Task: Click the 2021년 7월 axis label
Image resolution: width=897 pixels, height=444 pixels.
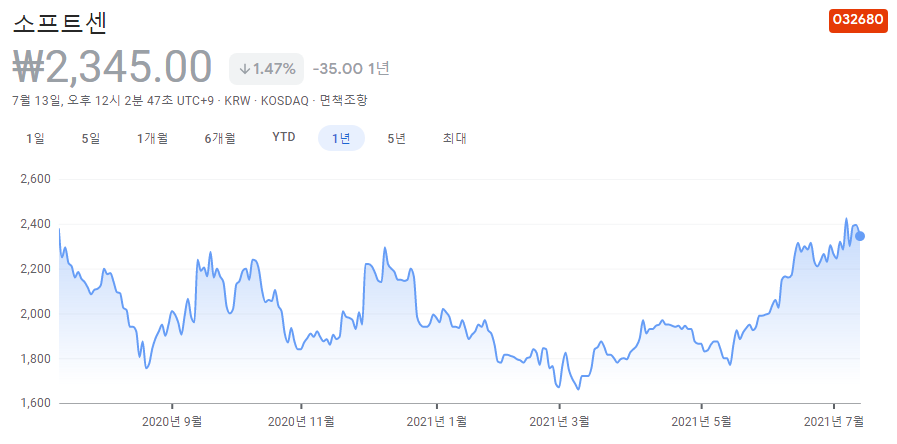Action: tap(834, 422)
